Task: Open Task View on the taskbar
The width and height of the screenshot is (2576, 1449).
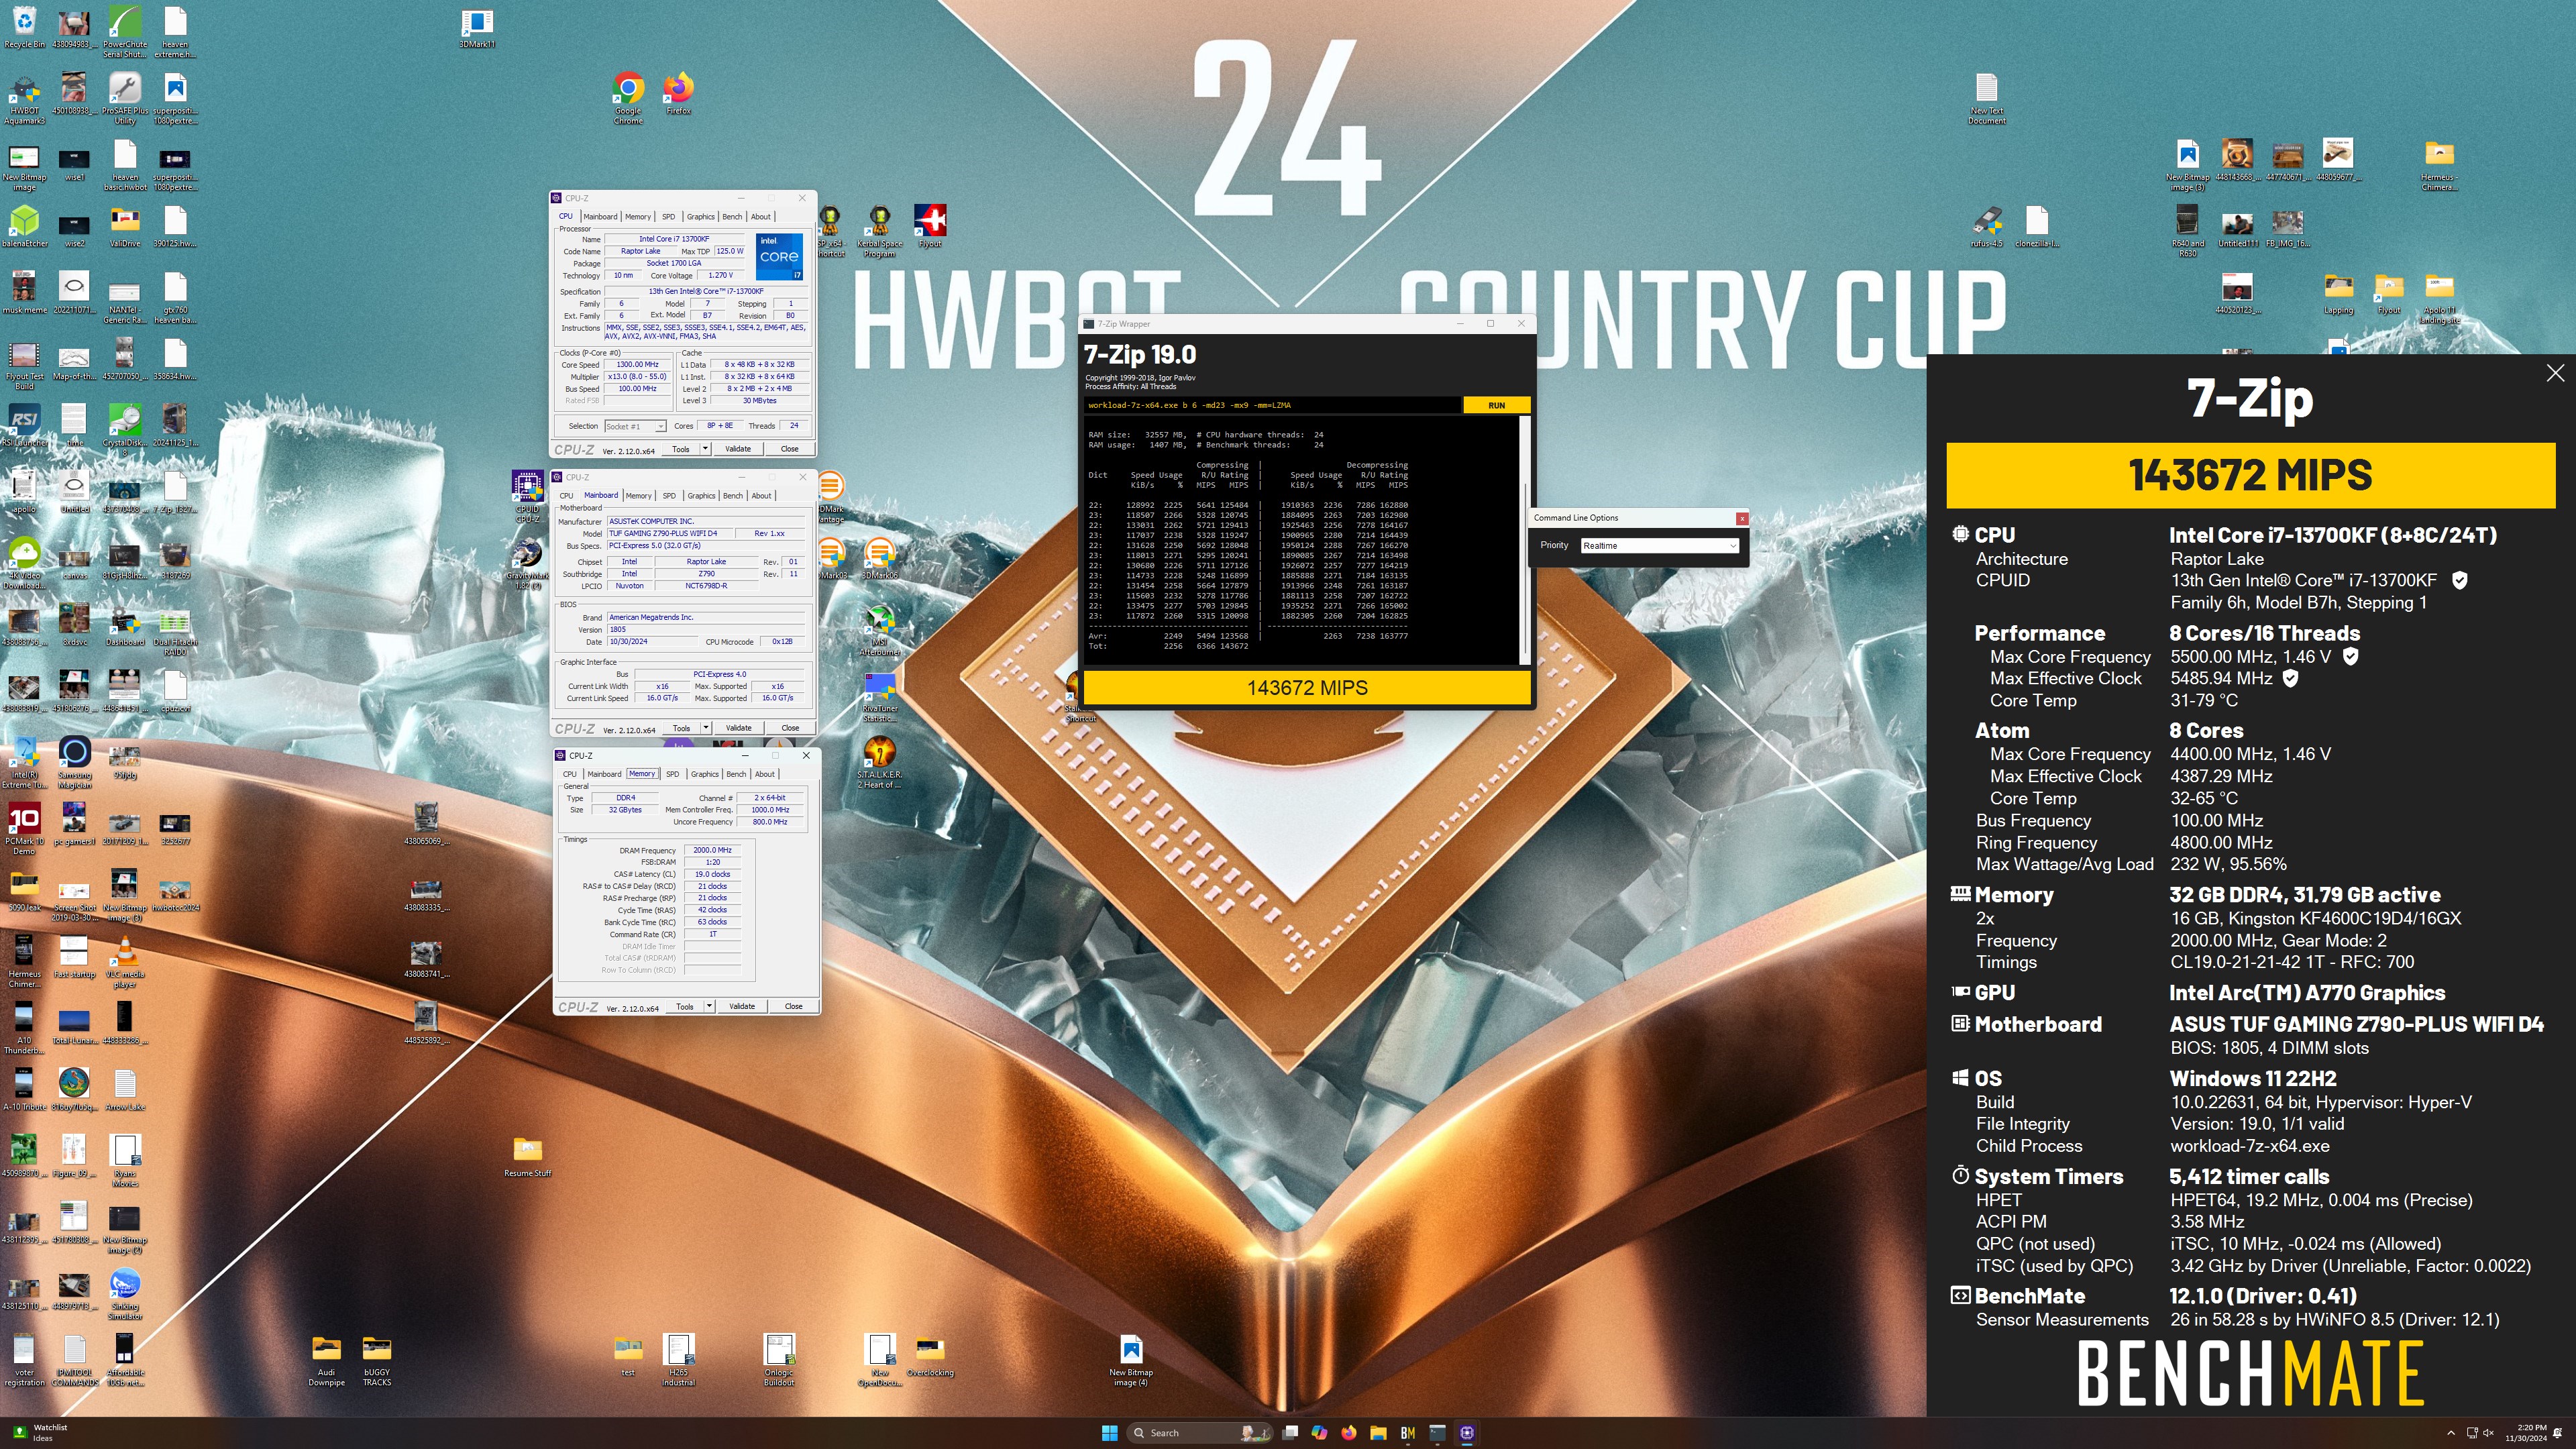Action: click(1290, 1432)
